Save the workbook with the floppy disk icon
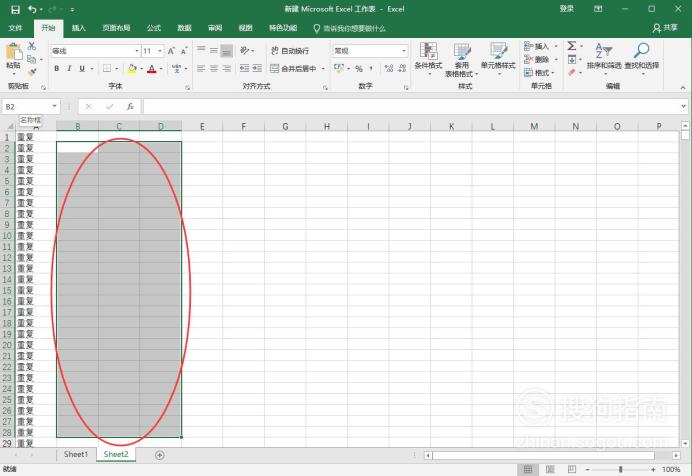 pos(15,9)
